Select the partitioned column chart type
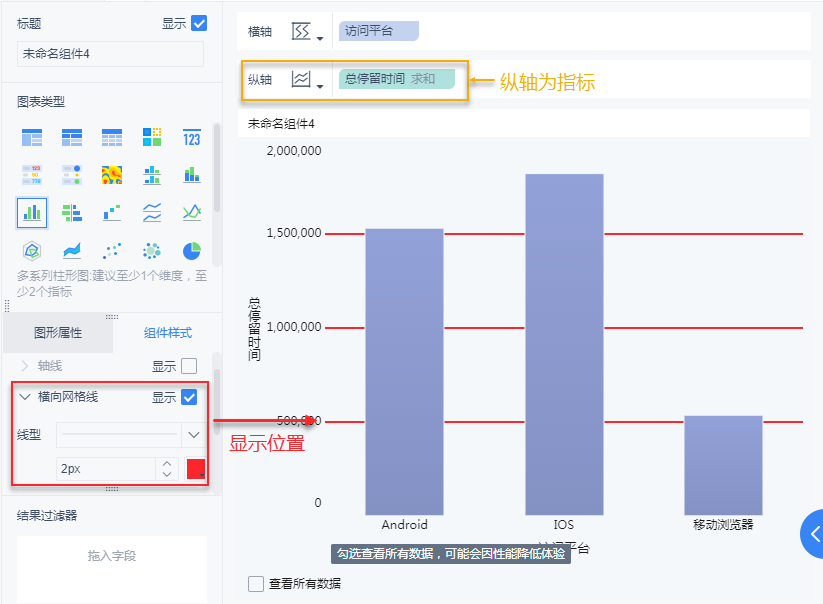 [152, 175]
